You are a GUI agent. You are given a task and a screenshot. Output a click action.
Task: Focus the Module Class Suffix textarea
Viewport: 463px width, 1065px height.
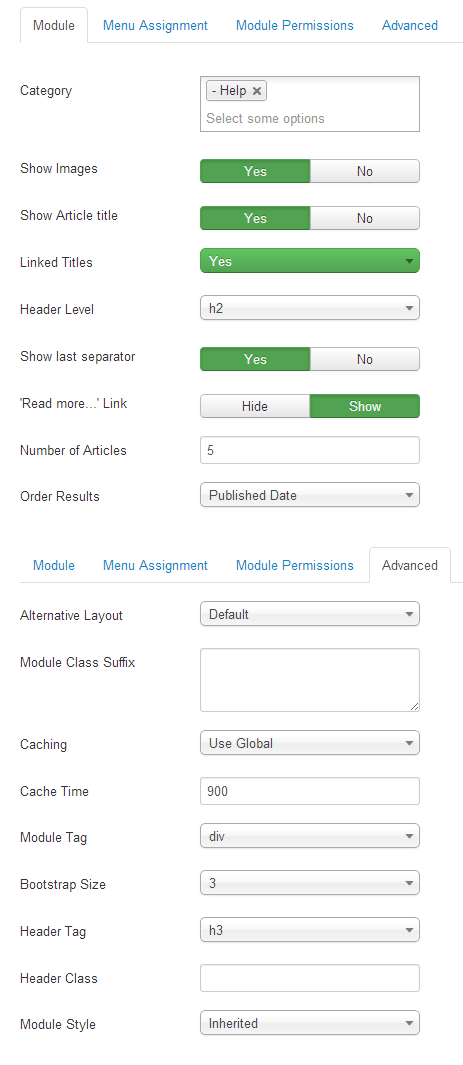[x=310, y=680]
